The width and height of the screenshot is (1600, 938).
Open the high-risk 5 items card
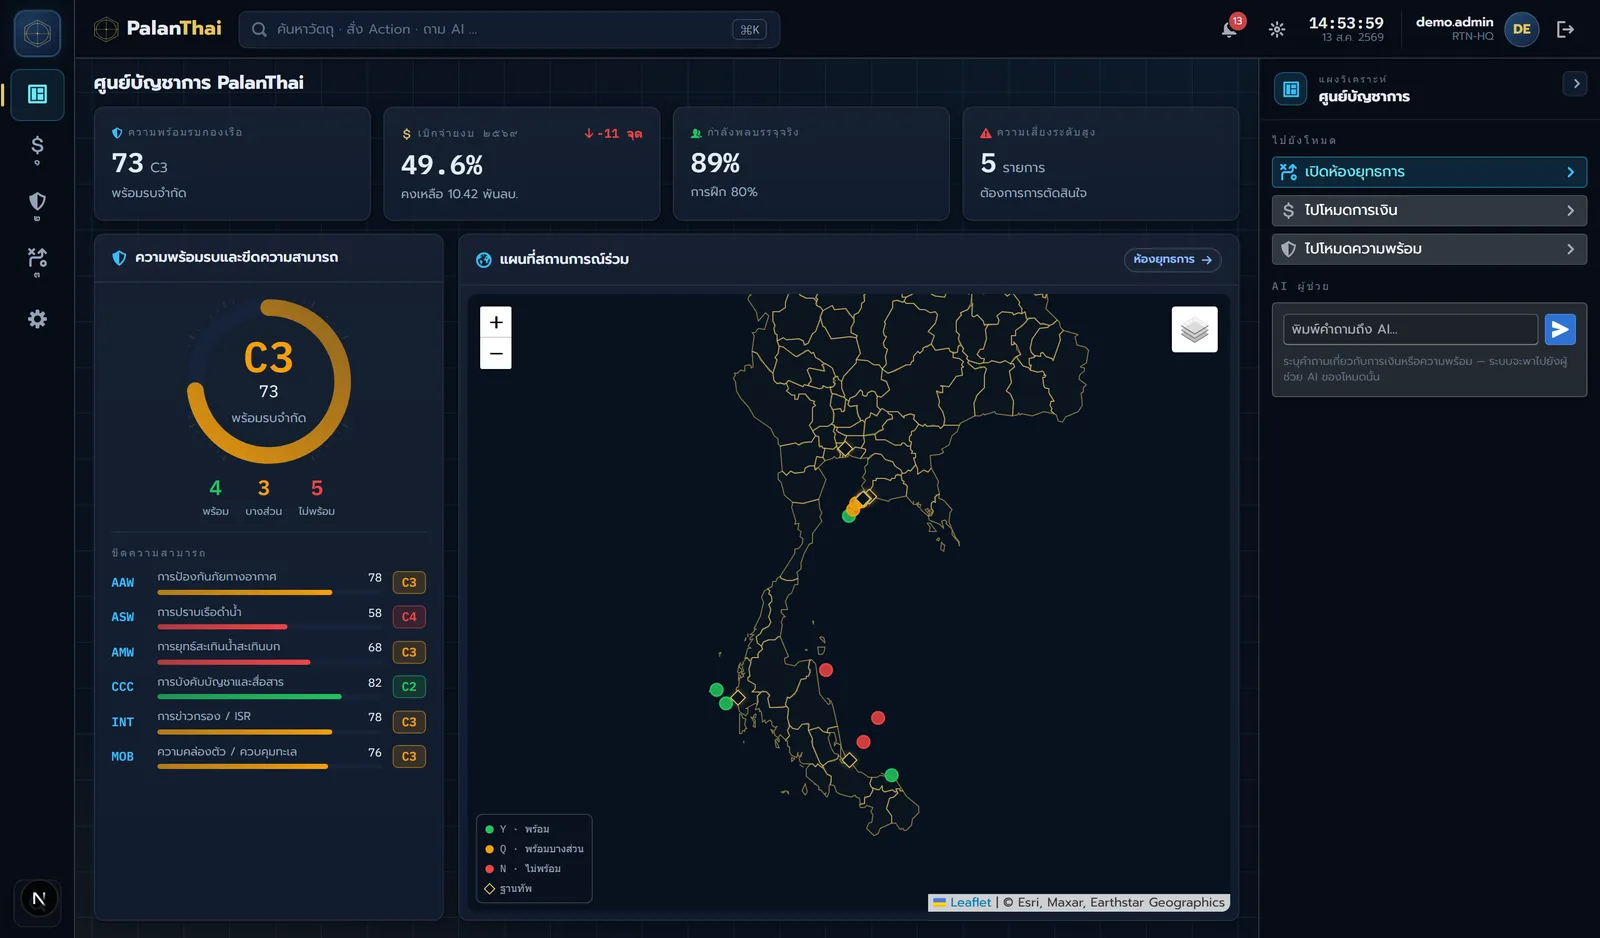coord(1101,164)
